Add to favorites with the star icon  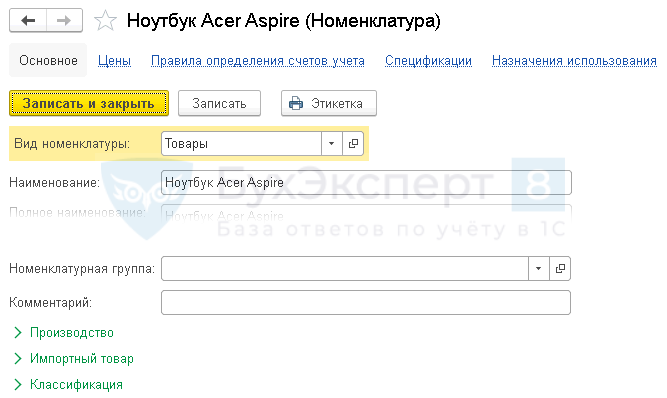click(105, 20)
